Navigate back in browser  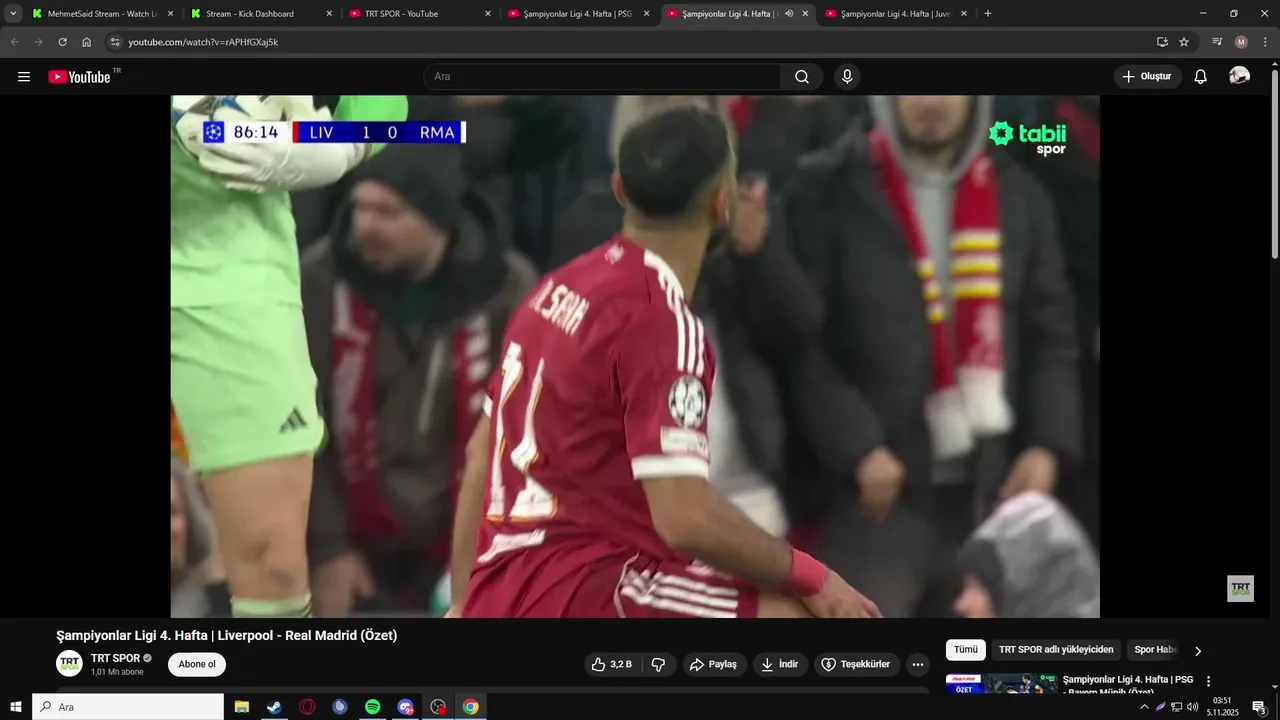[x=14, y=42]
